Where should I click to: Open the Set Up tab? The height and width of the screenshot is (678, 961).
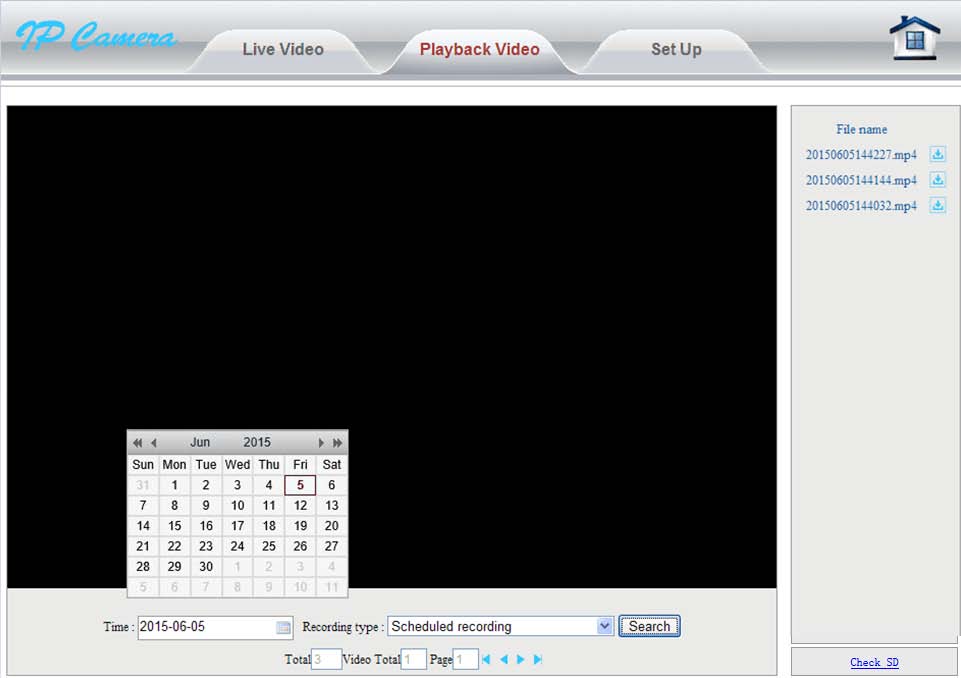click(x=676, y=49)
